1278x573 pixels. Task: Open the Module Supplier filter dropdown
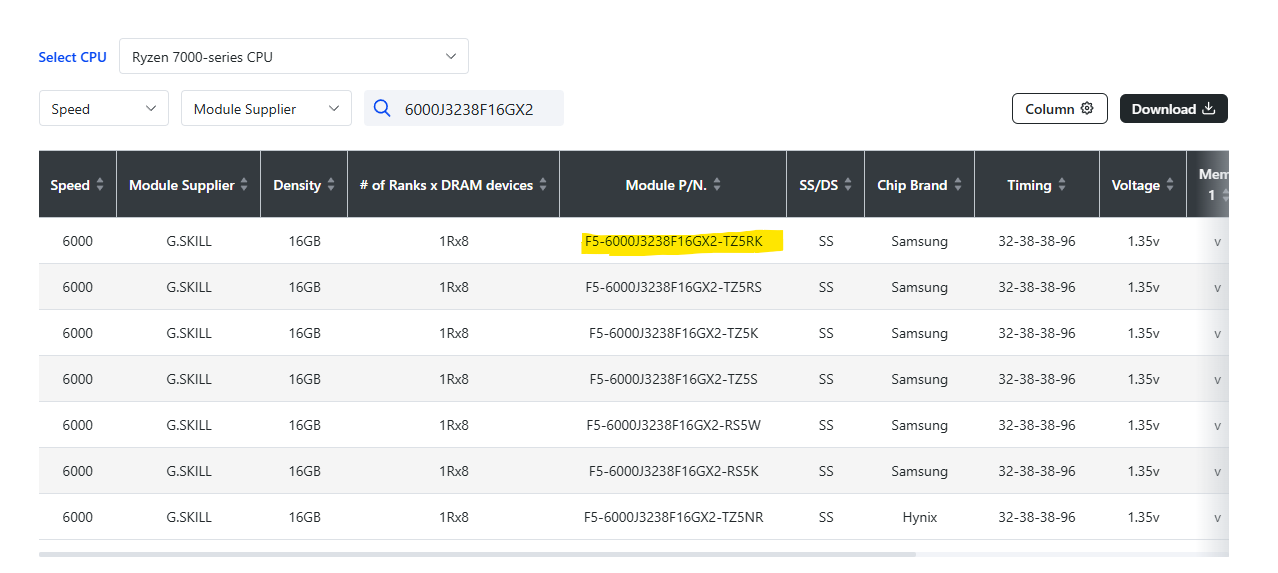coord(265,109)
